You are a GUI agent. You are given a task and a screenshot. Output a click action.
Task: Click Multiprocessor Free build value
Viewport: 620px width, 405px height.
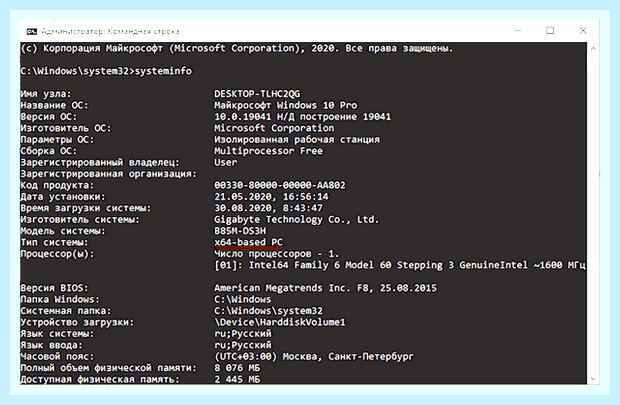(268, 151)
